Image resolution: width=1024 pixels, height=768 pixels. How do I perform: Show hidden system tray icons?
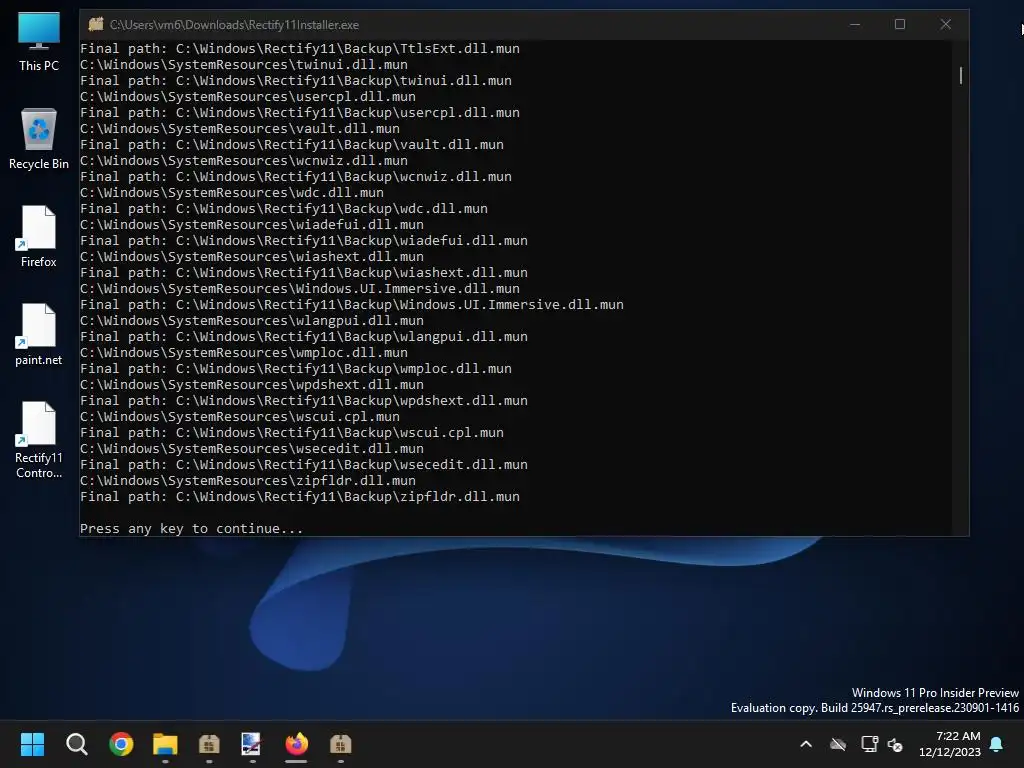(x=806, y=744)
